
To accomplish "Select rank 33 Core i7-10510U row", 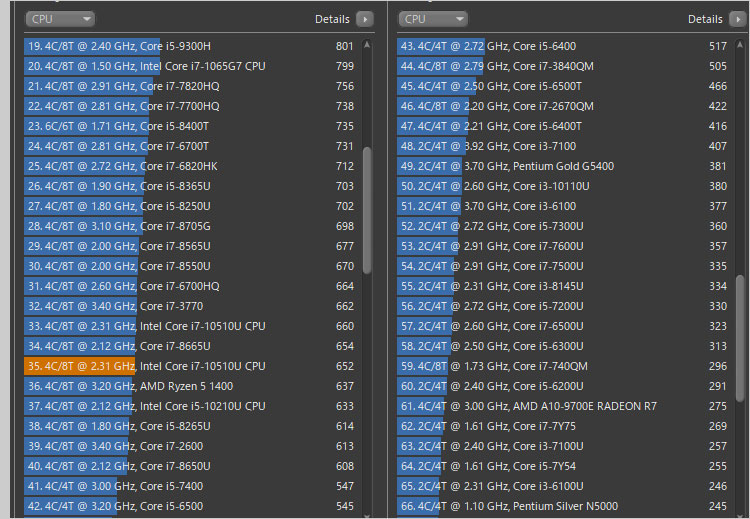I will (190, 326).
